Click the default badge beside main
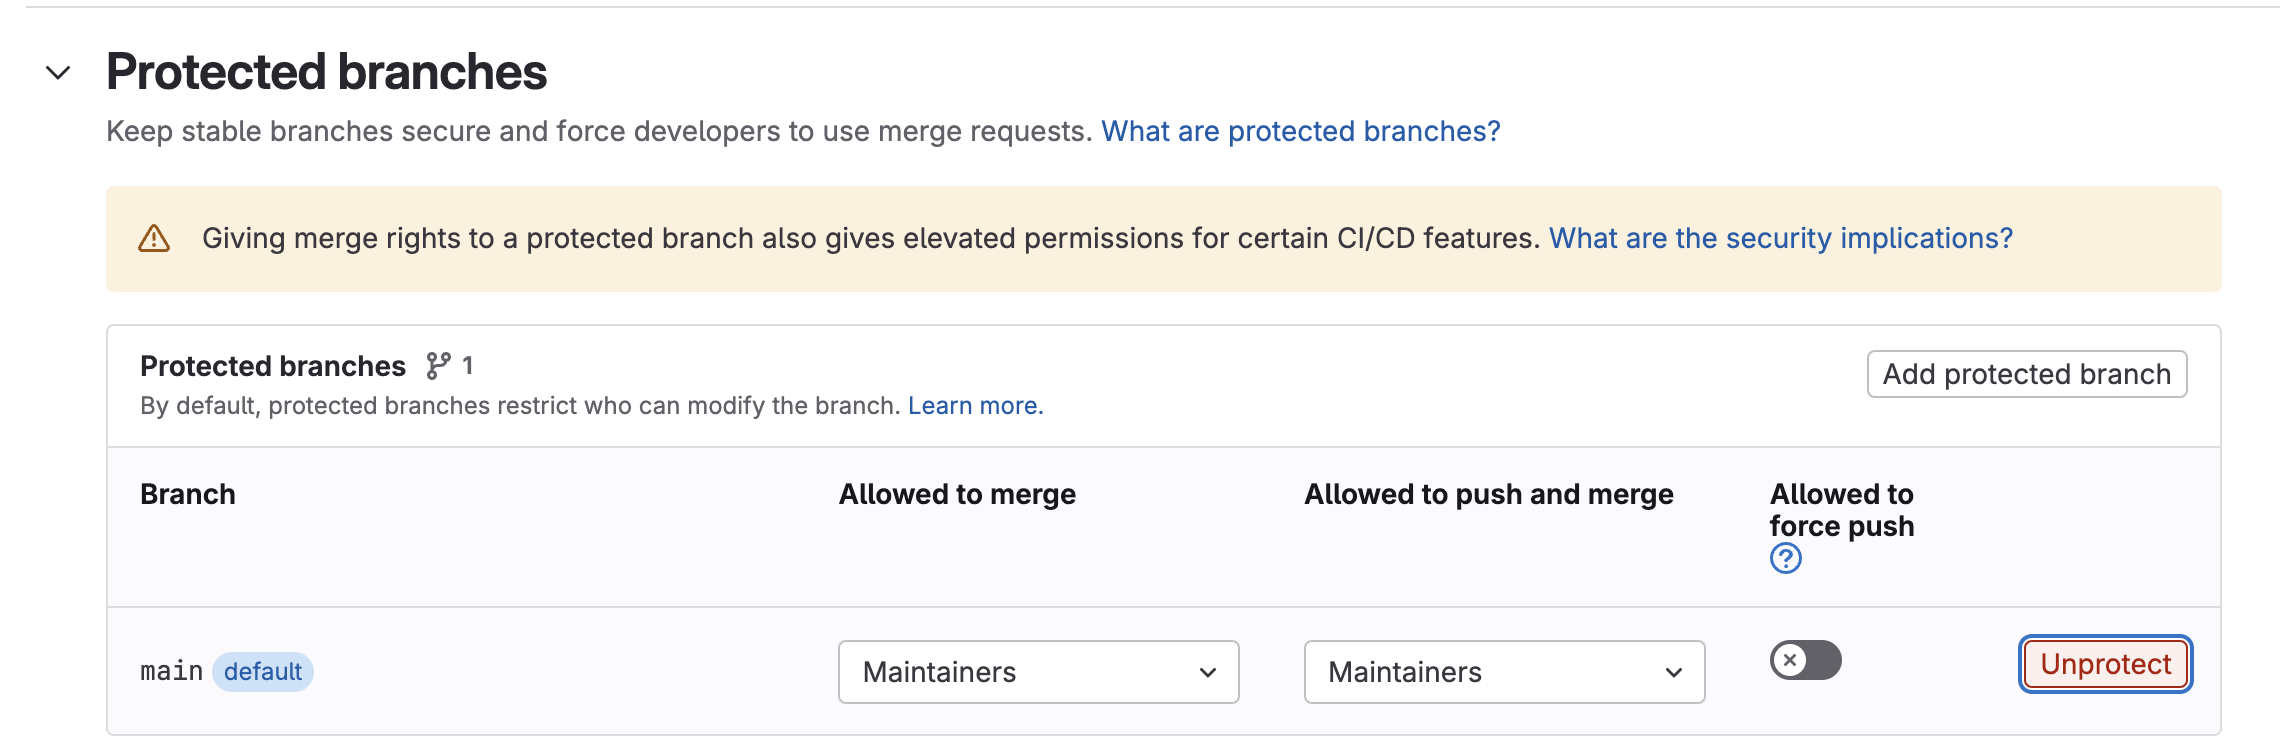Image resolution: width=2280 pixels, height=746 pixels. coord(263,672)
